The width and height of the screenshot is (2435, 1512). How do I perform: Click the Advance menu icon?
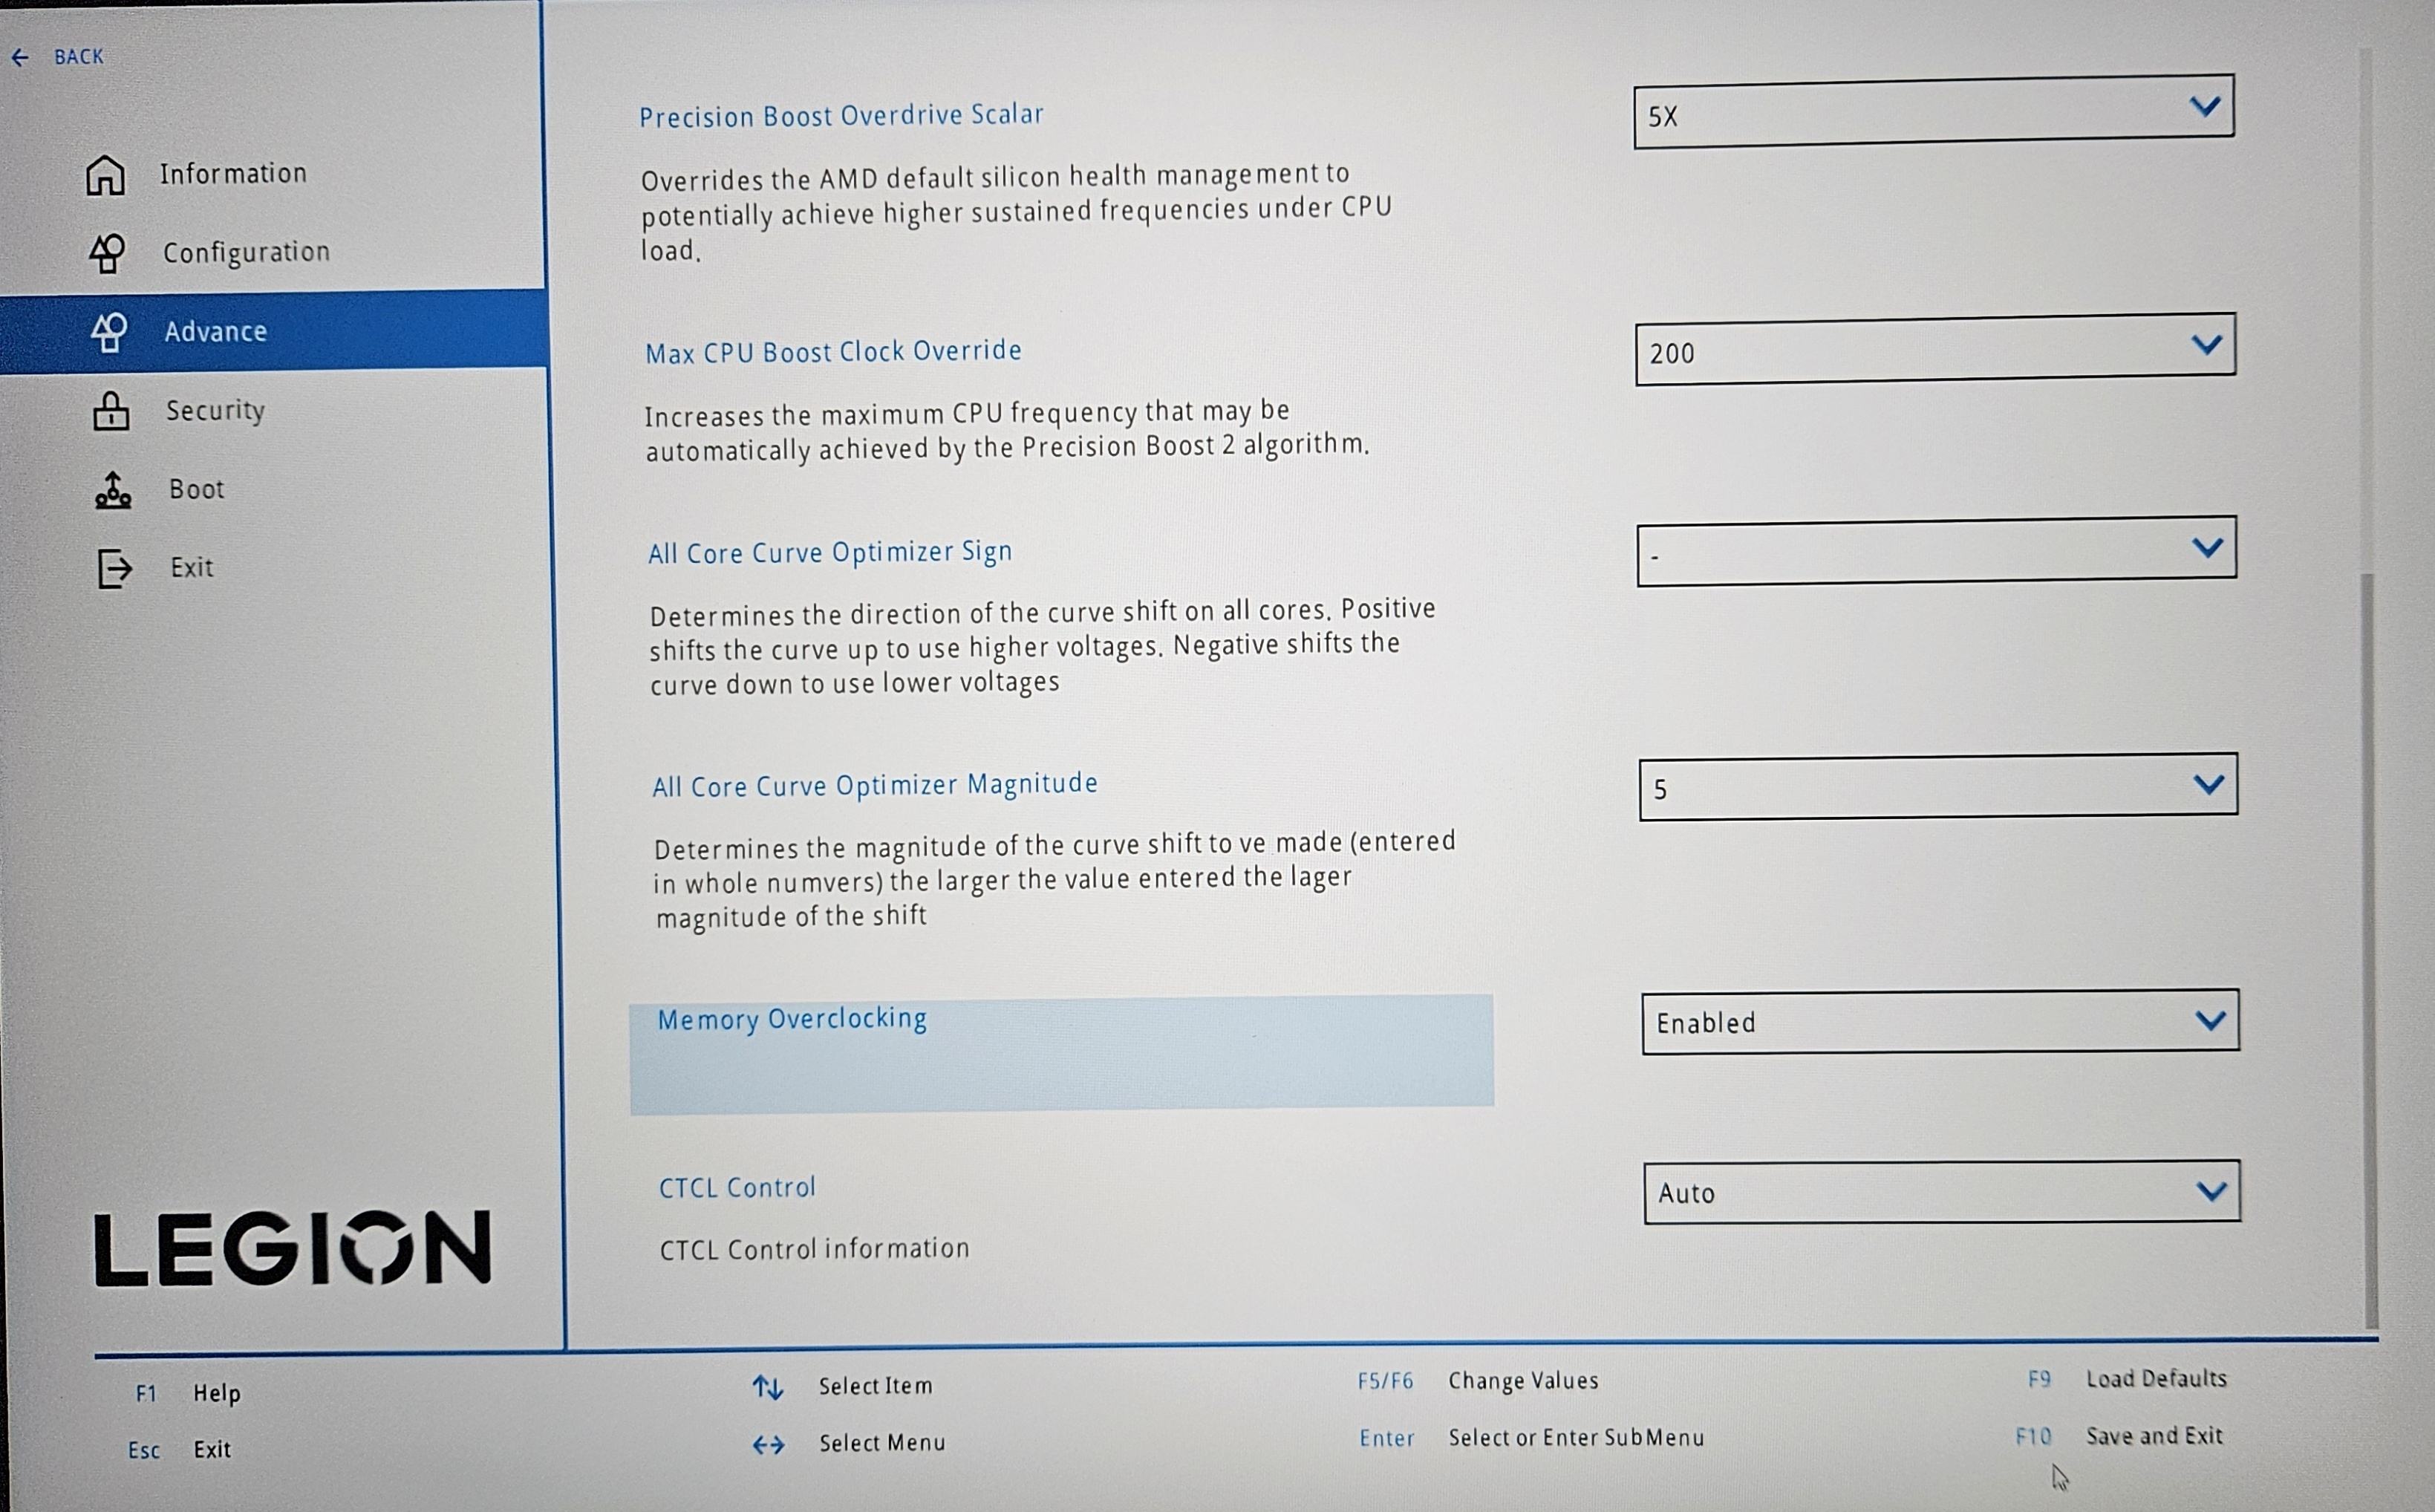tap(109, 332)
